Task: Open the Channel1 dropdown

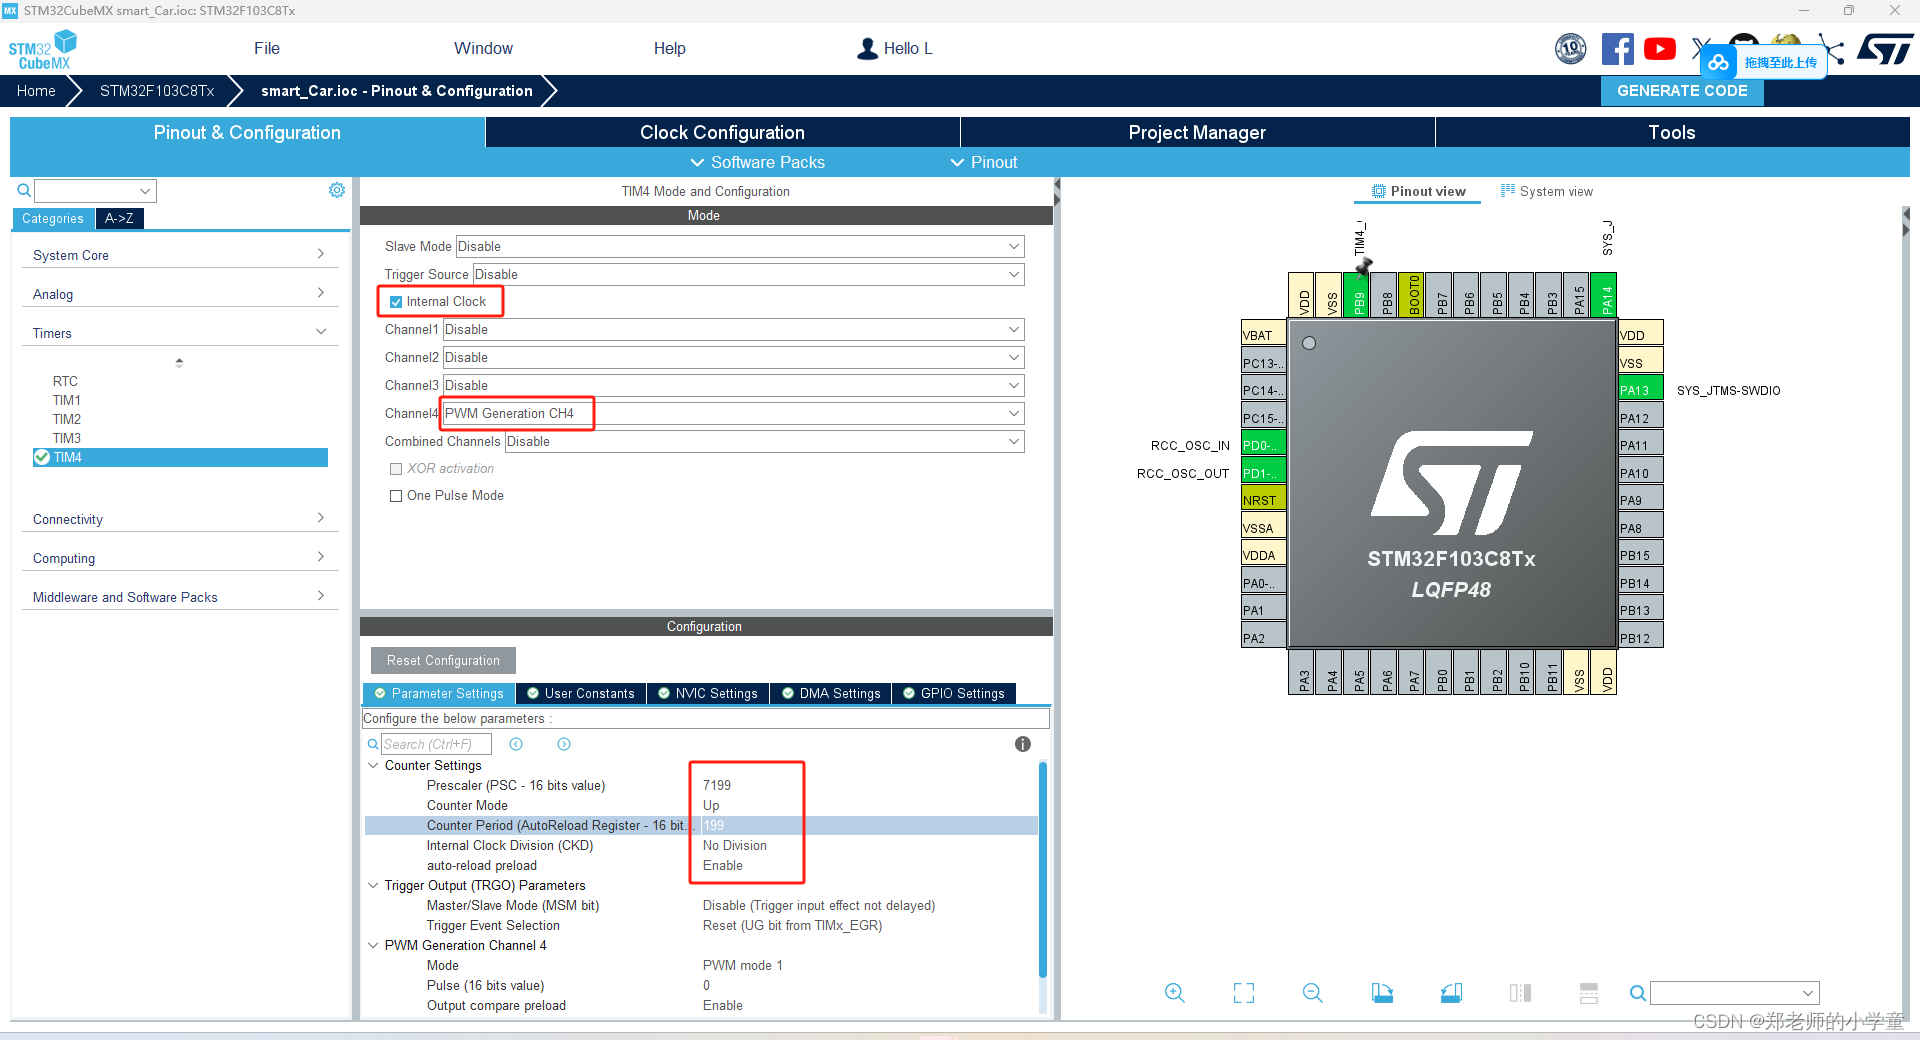Action: (x=734, y=329)
